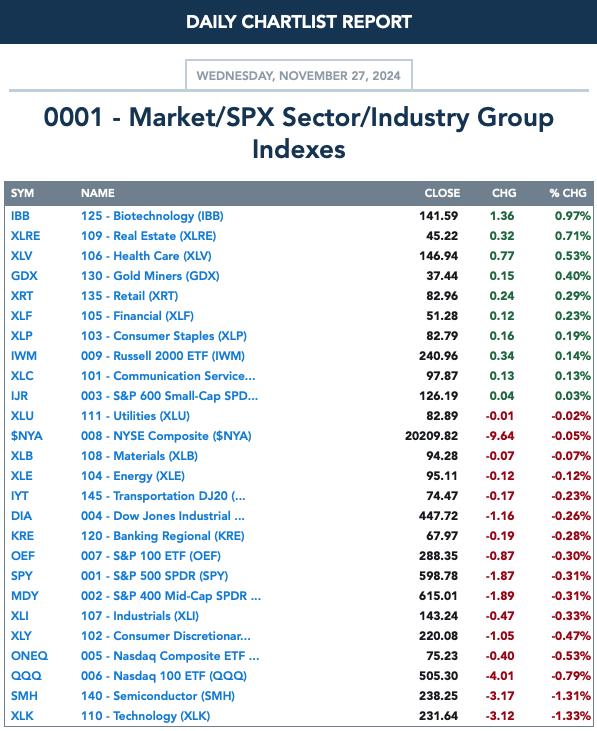Viewport: 597px width, 731px height.
Task: Open 104 - Energy (XLE) link
Action: pos(133,476)
